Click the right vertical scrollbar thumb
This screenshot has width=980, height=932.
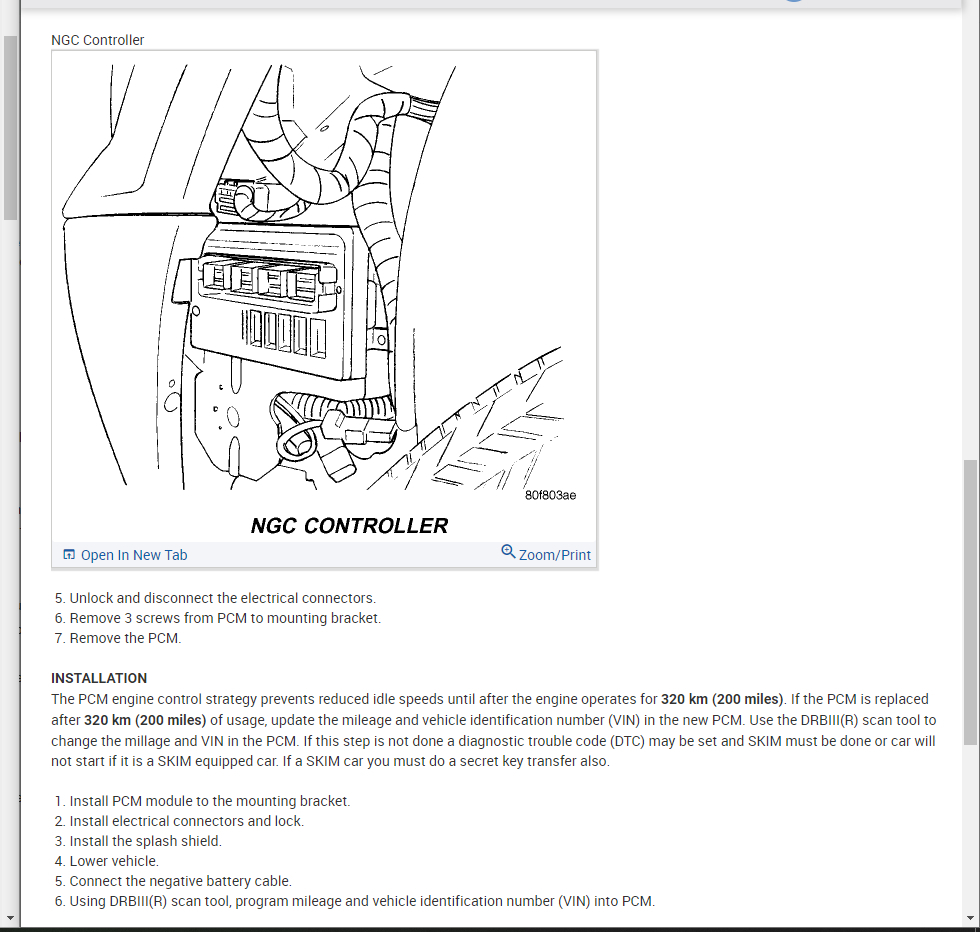969,602
